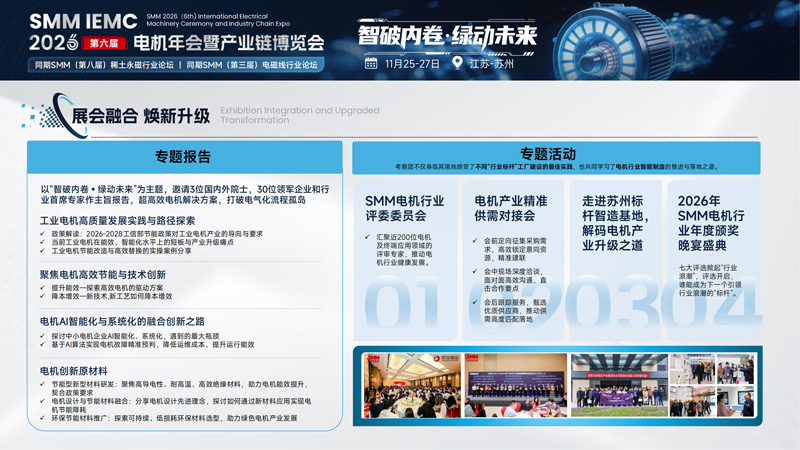Select the 专题报告 panel header
This screenshot has height=450, width=800.
tap(184, 157)
